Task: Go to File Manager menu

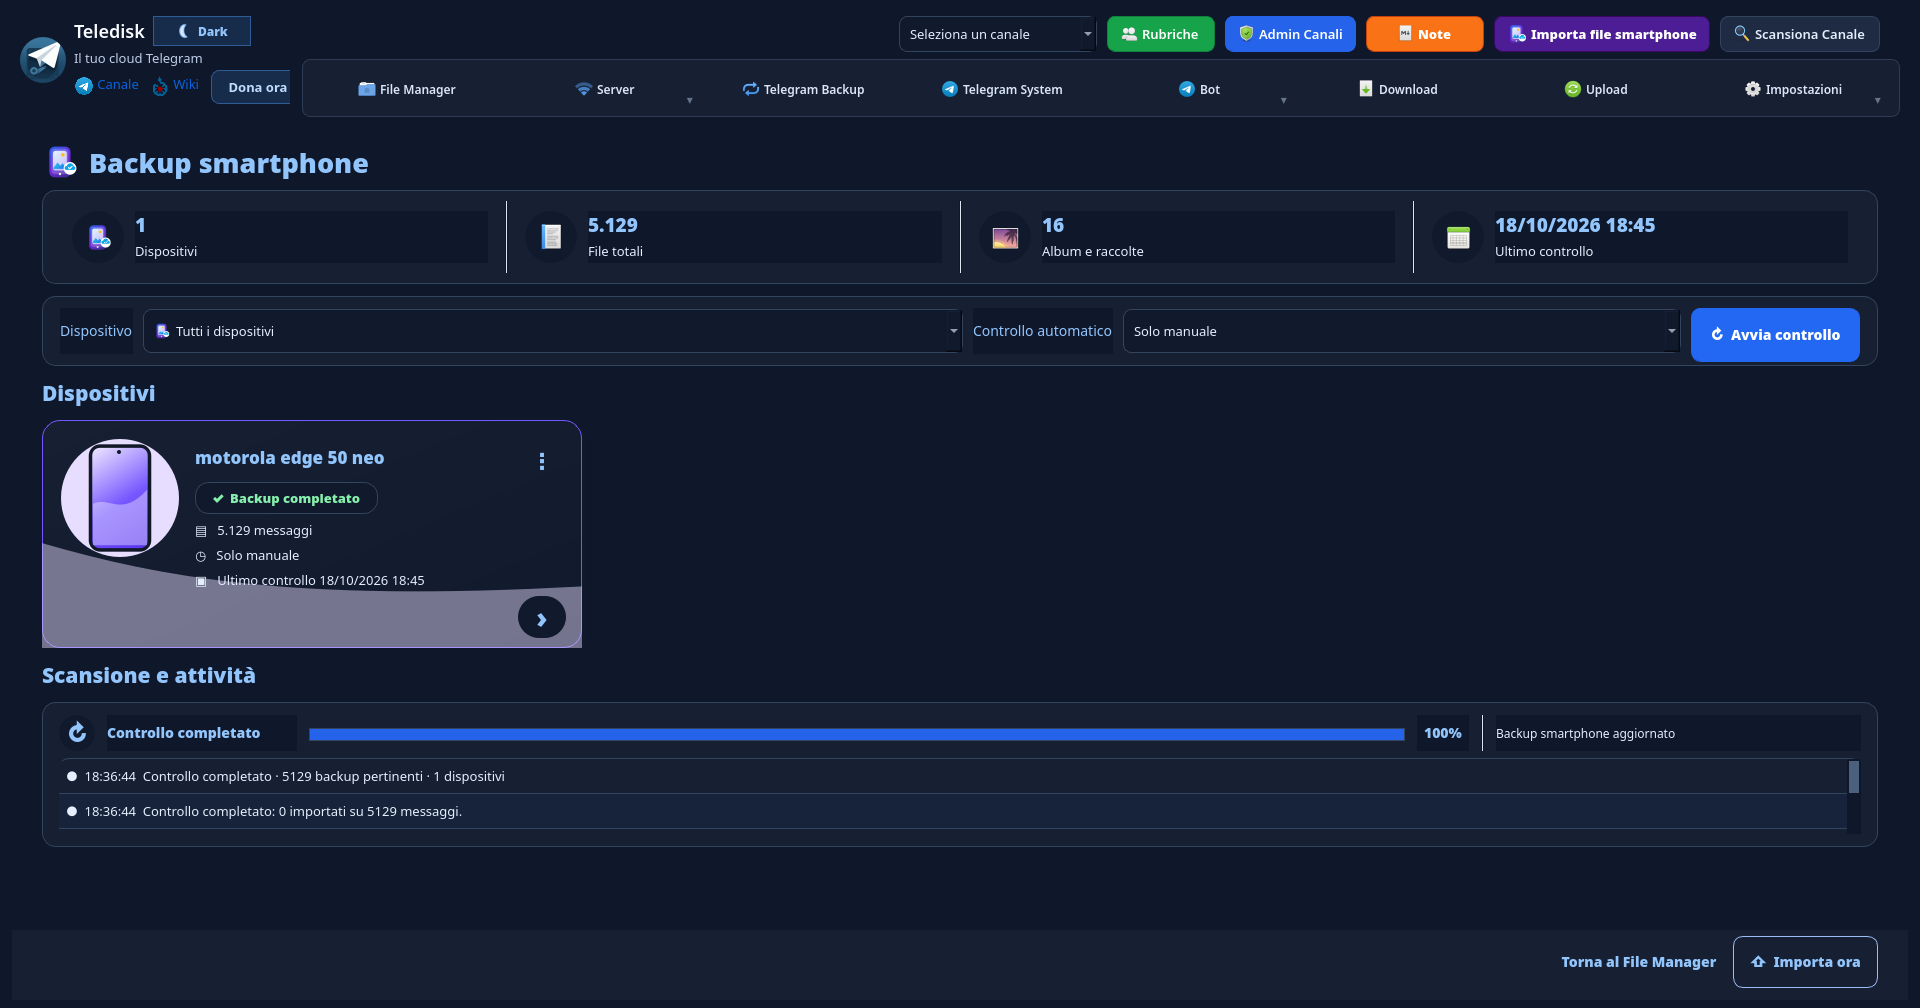Action: point(407,89)
